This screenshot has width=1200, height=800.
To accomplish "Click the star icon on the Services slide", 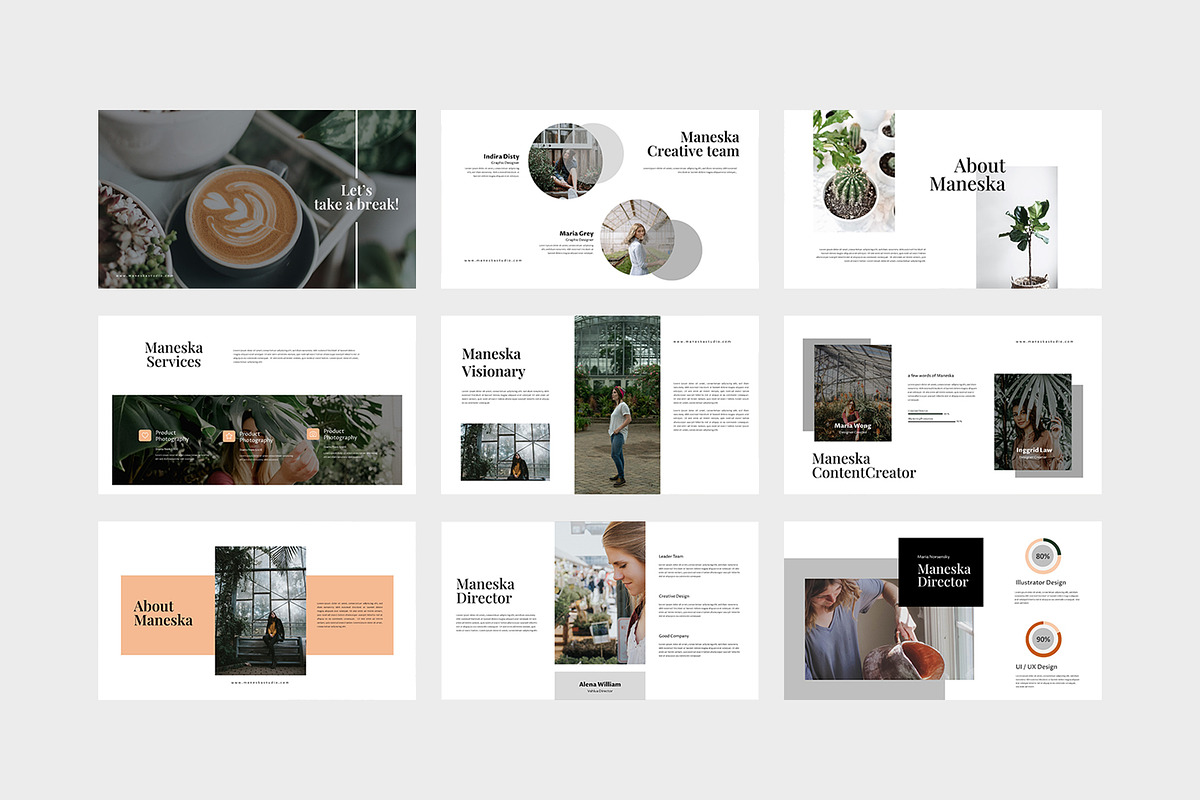I will pos(229,435).
